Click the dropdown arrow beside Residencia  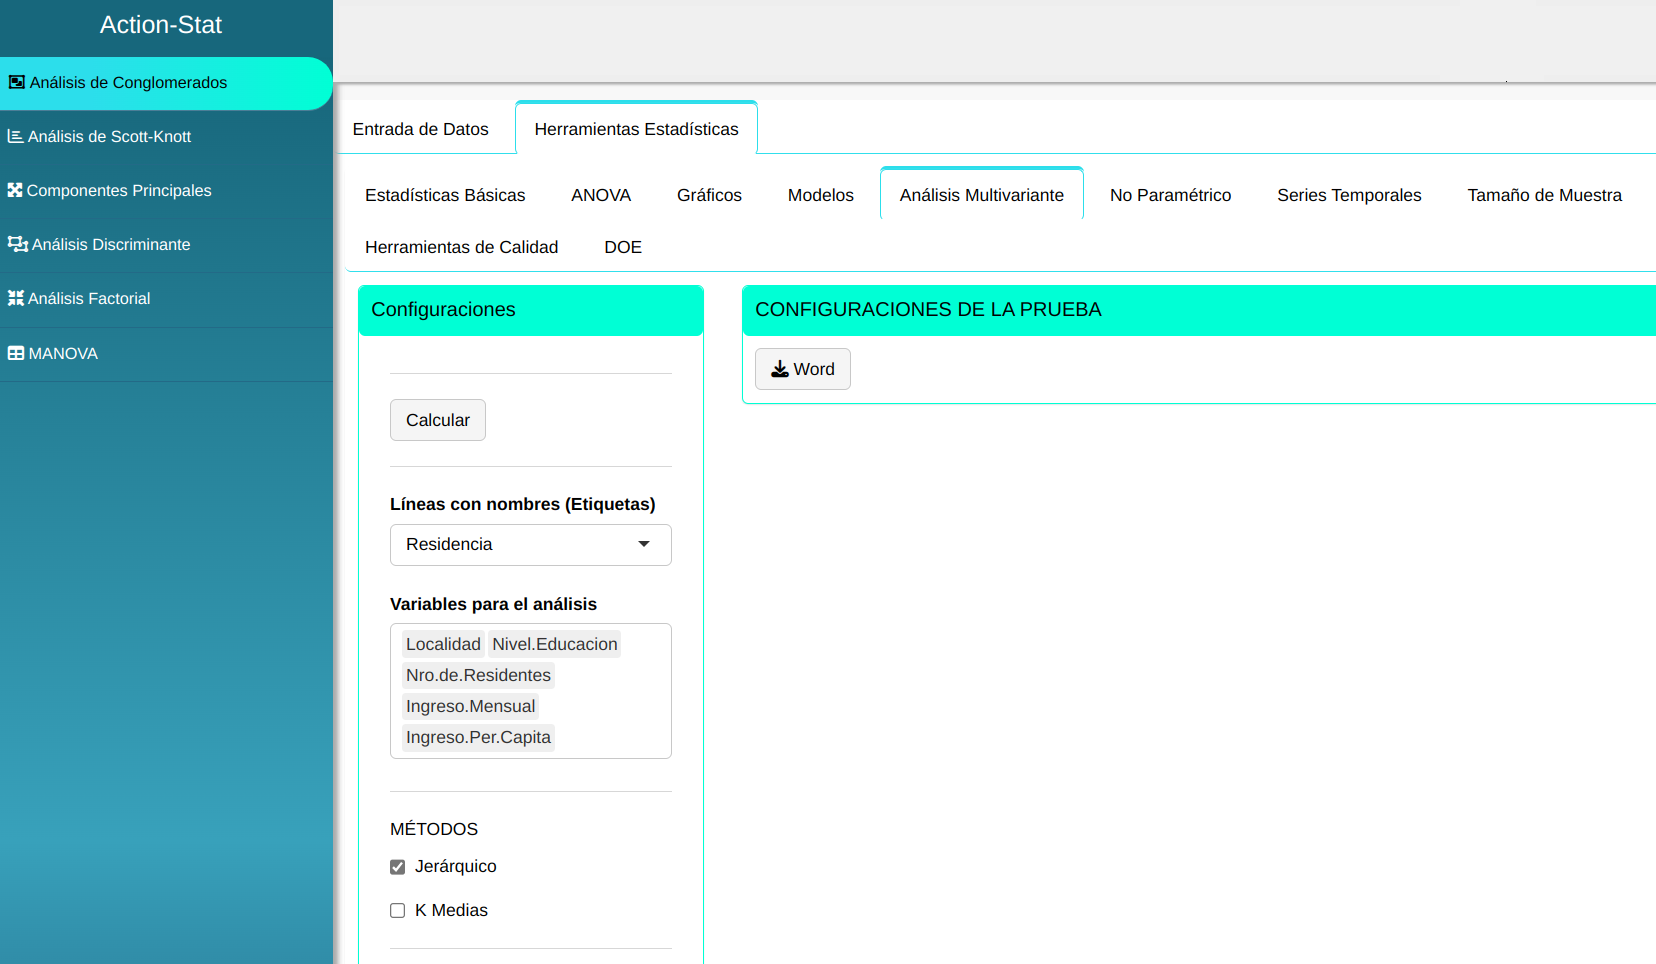click(x=644, y=545)
